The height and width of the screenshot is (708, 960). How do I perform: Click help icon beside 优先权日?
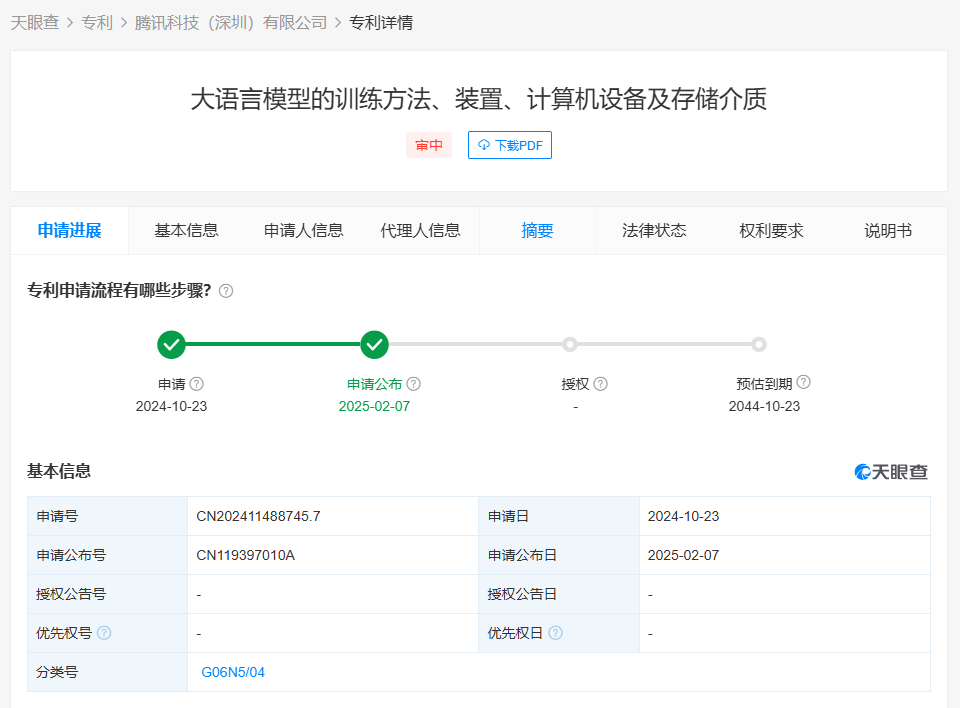click(x=555, y=633)
